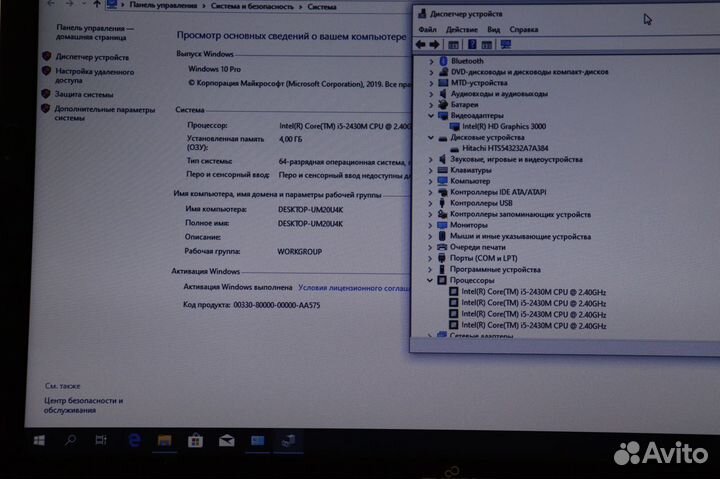Select Мыши и иные указывающие устройства
The image size is (720, 479).
tap(520, 237)
